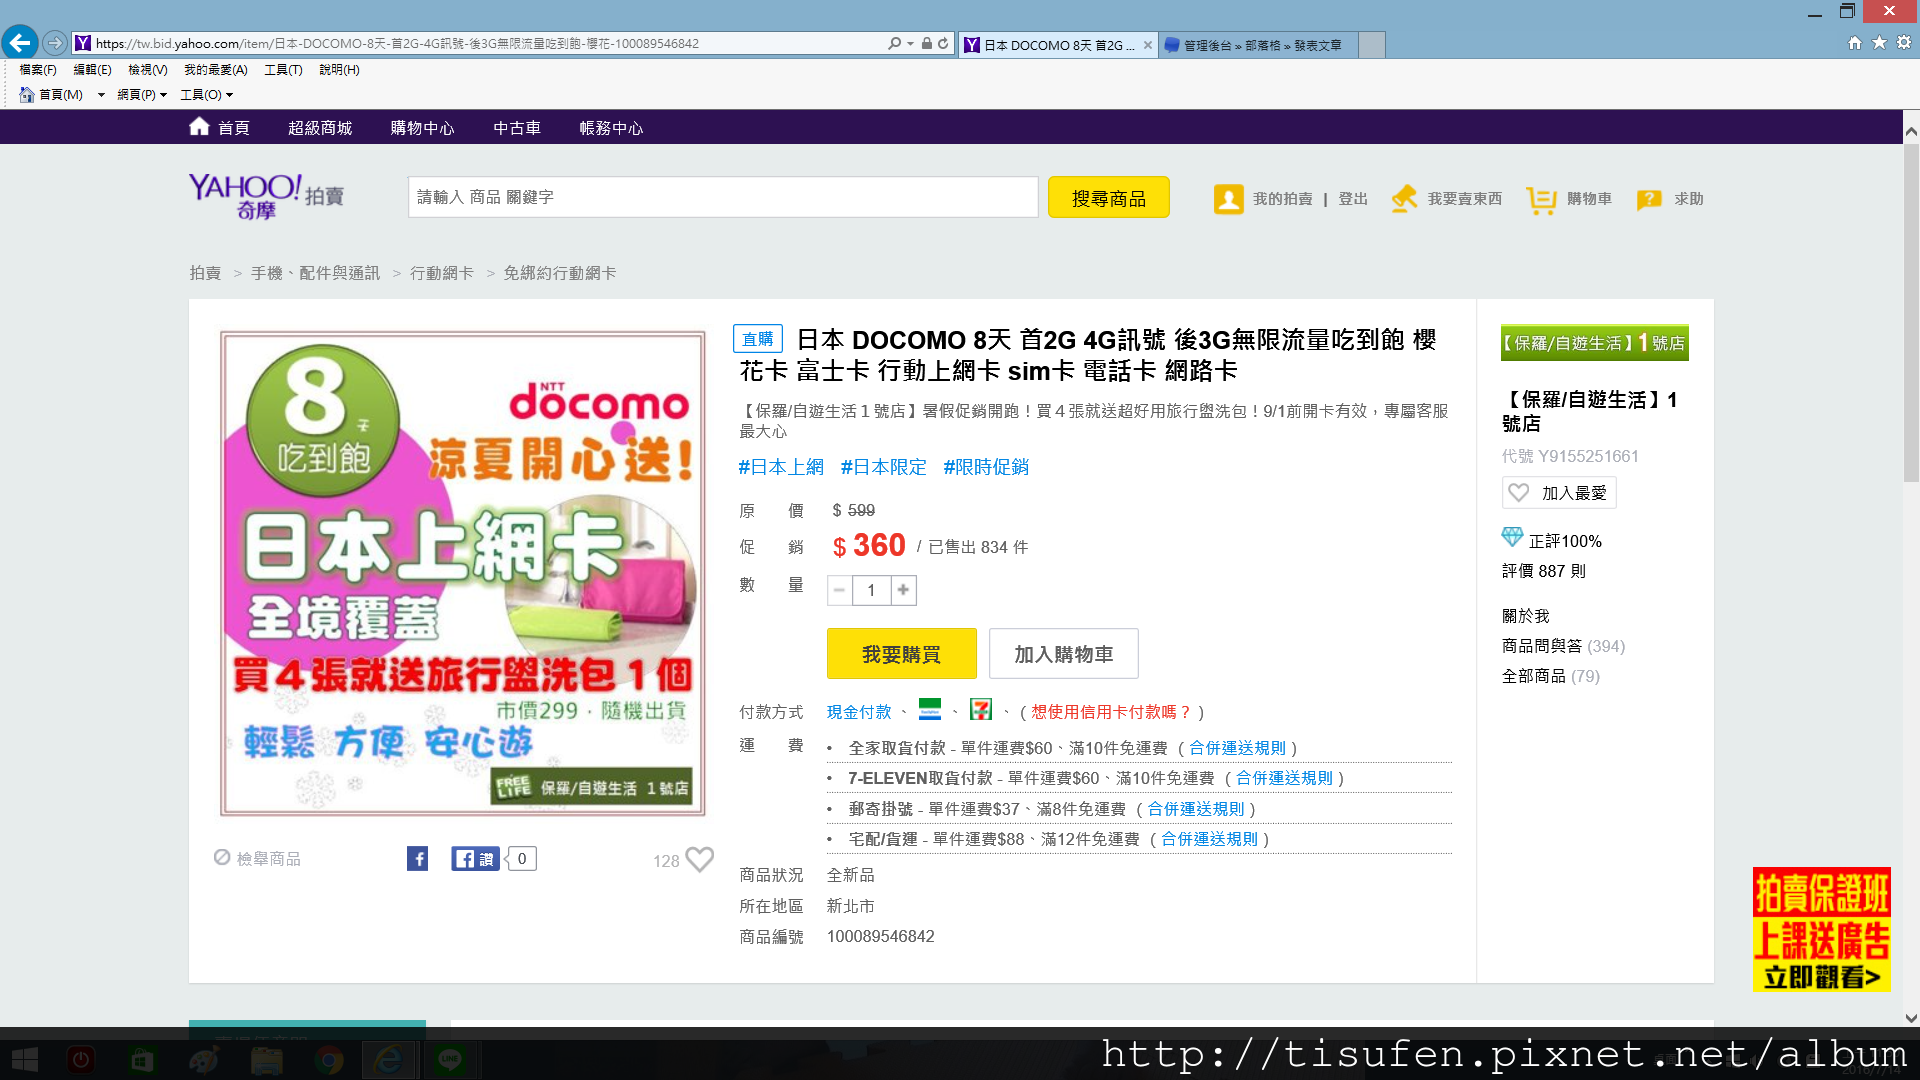This screenshot has height=1080, width=1920.
Task: Open File Explorer from the taskbar
Action: click(266, 1060)
